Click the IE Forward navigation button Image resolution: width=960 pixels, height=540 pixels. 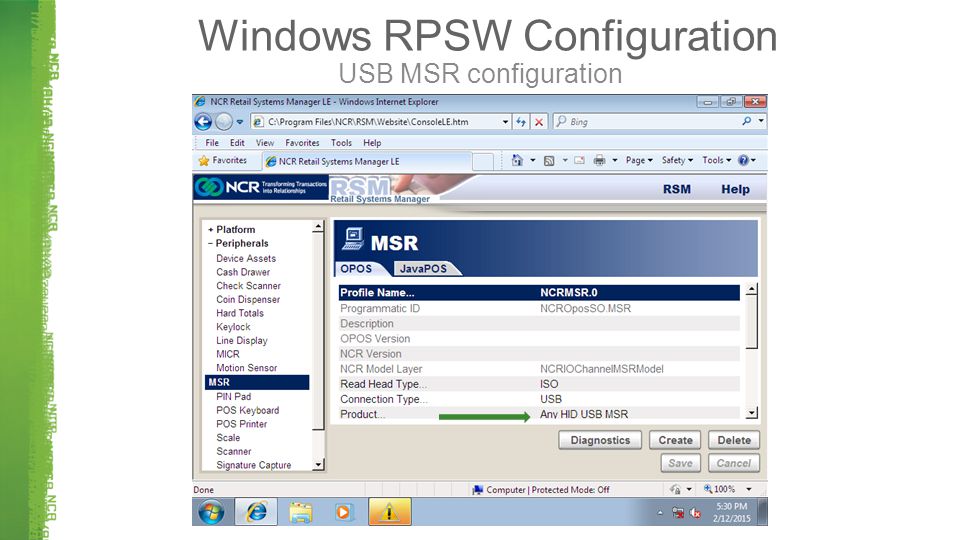point(224,122)
